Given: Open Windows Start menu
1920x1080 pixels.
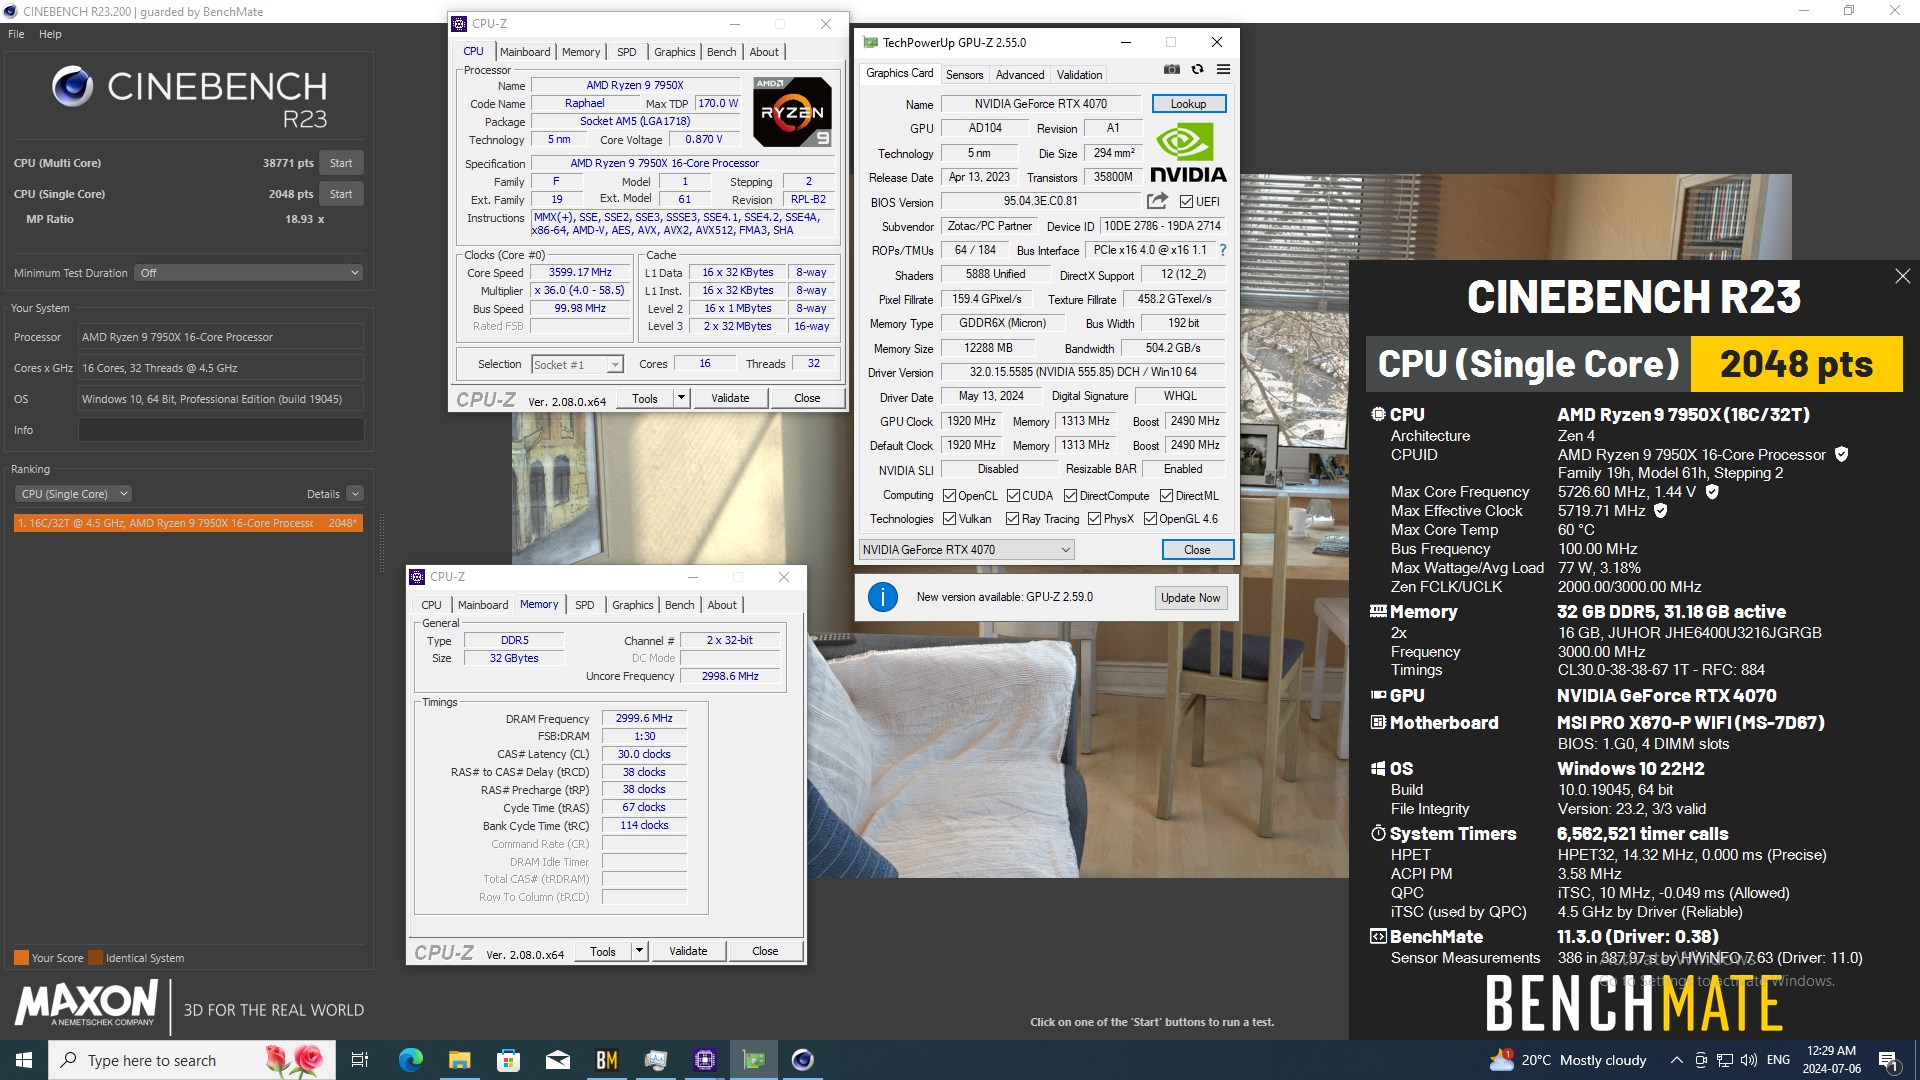Looking at the screenshot, I should [24, 1060].
